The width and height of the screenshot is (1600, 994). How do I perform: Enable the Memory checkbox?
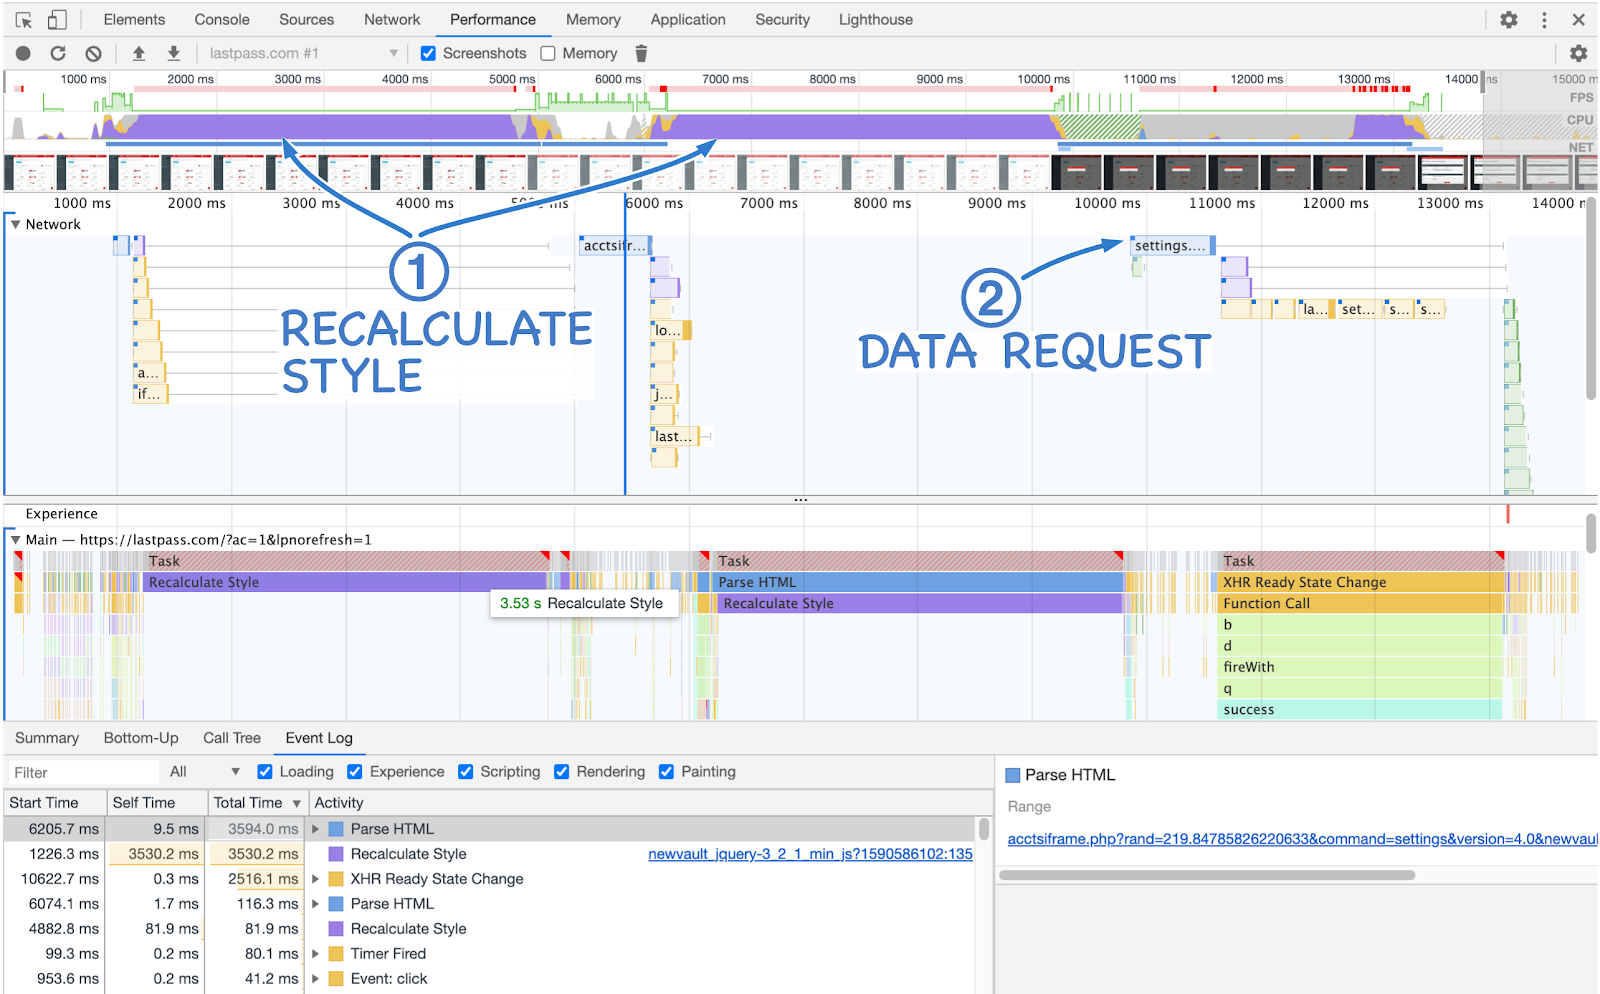coord(548,53)
